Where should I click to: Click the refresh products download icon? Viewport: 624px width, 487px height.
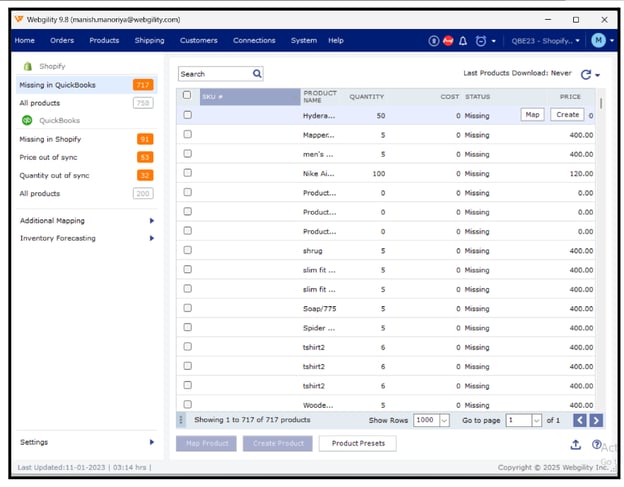tap(586, 74)
